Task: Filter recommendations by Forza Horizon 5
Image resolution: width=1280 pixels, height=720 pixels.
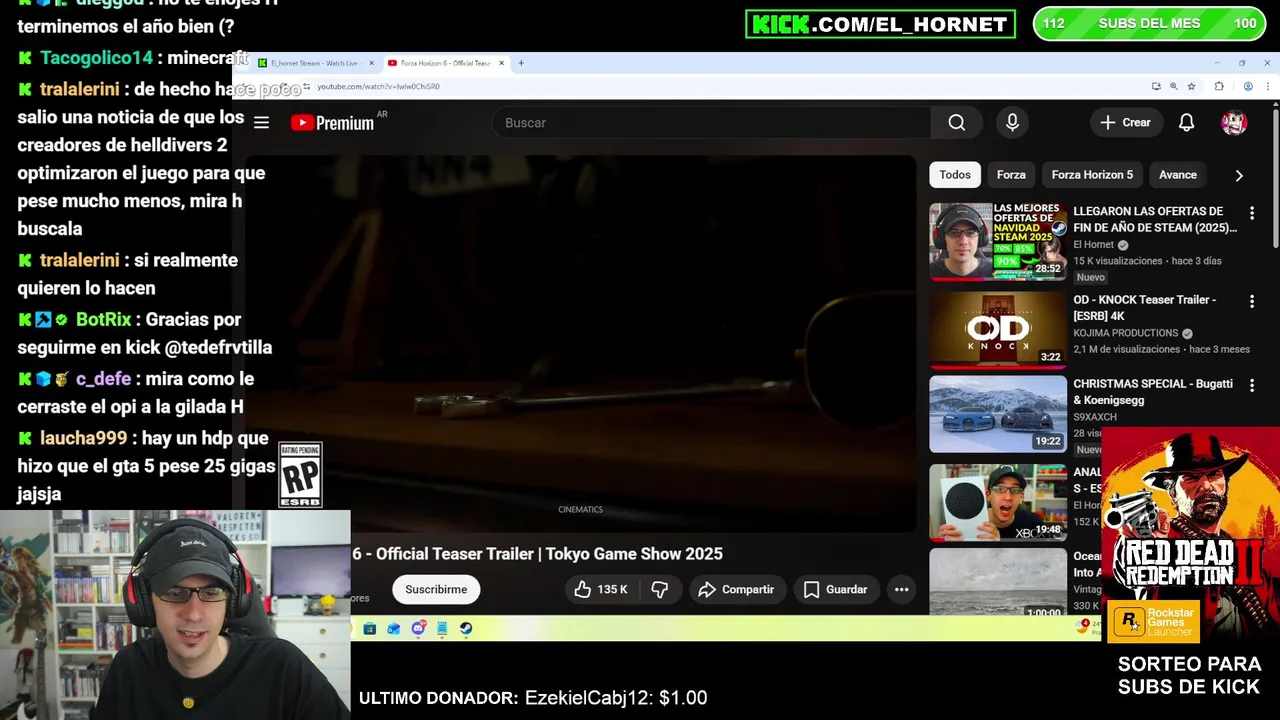Action: tap(1092, 174)
